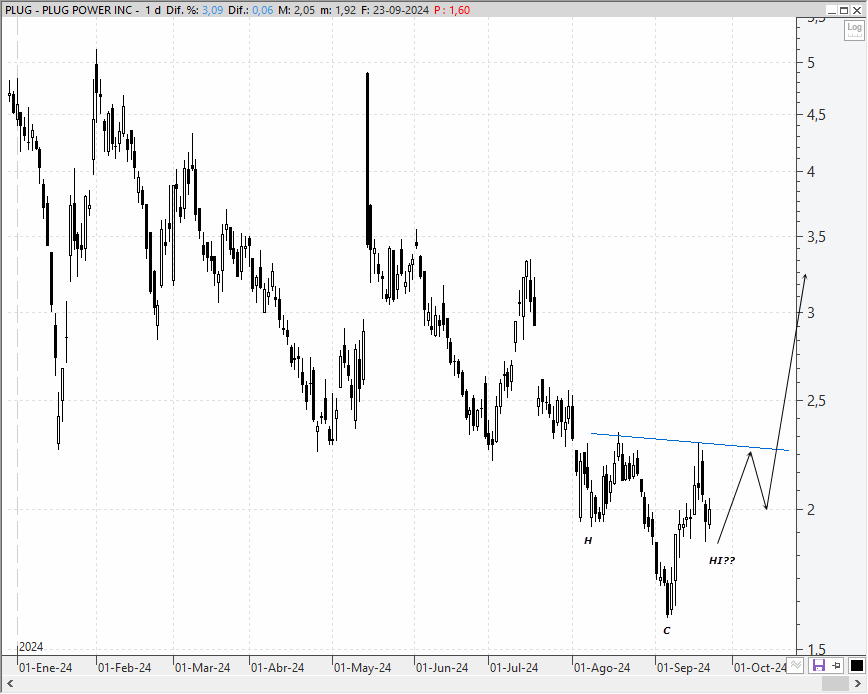The image size is (868, 694).
Task: Click the 'Dif. %: 3,09' value
Action: 194,10
